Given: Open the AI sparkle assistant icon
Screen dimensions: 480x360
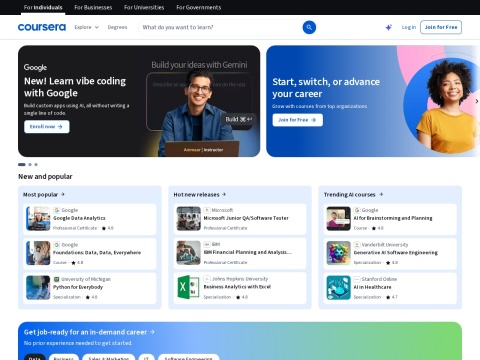Looking at the screenshot, I should [x=389, y=27].
